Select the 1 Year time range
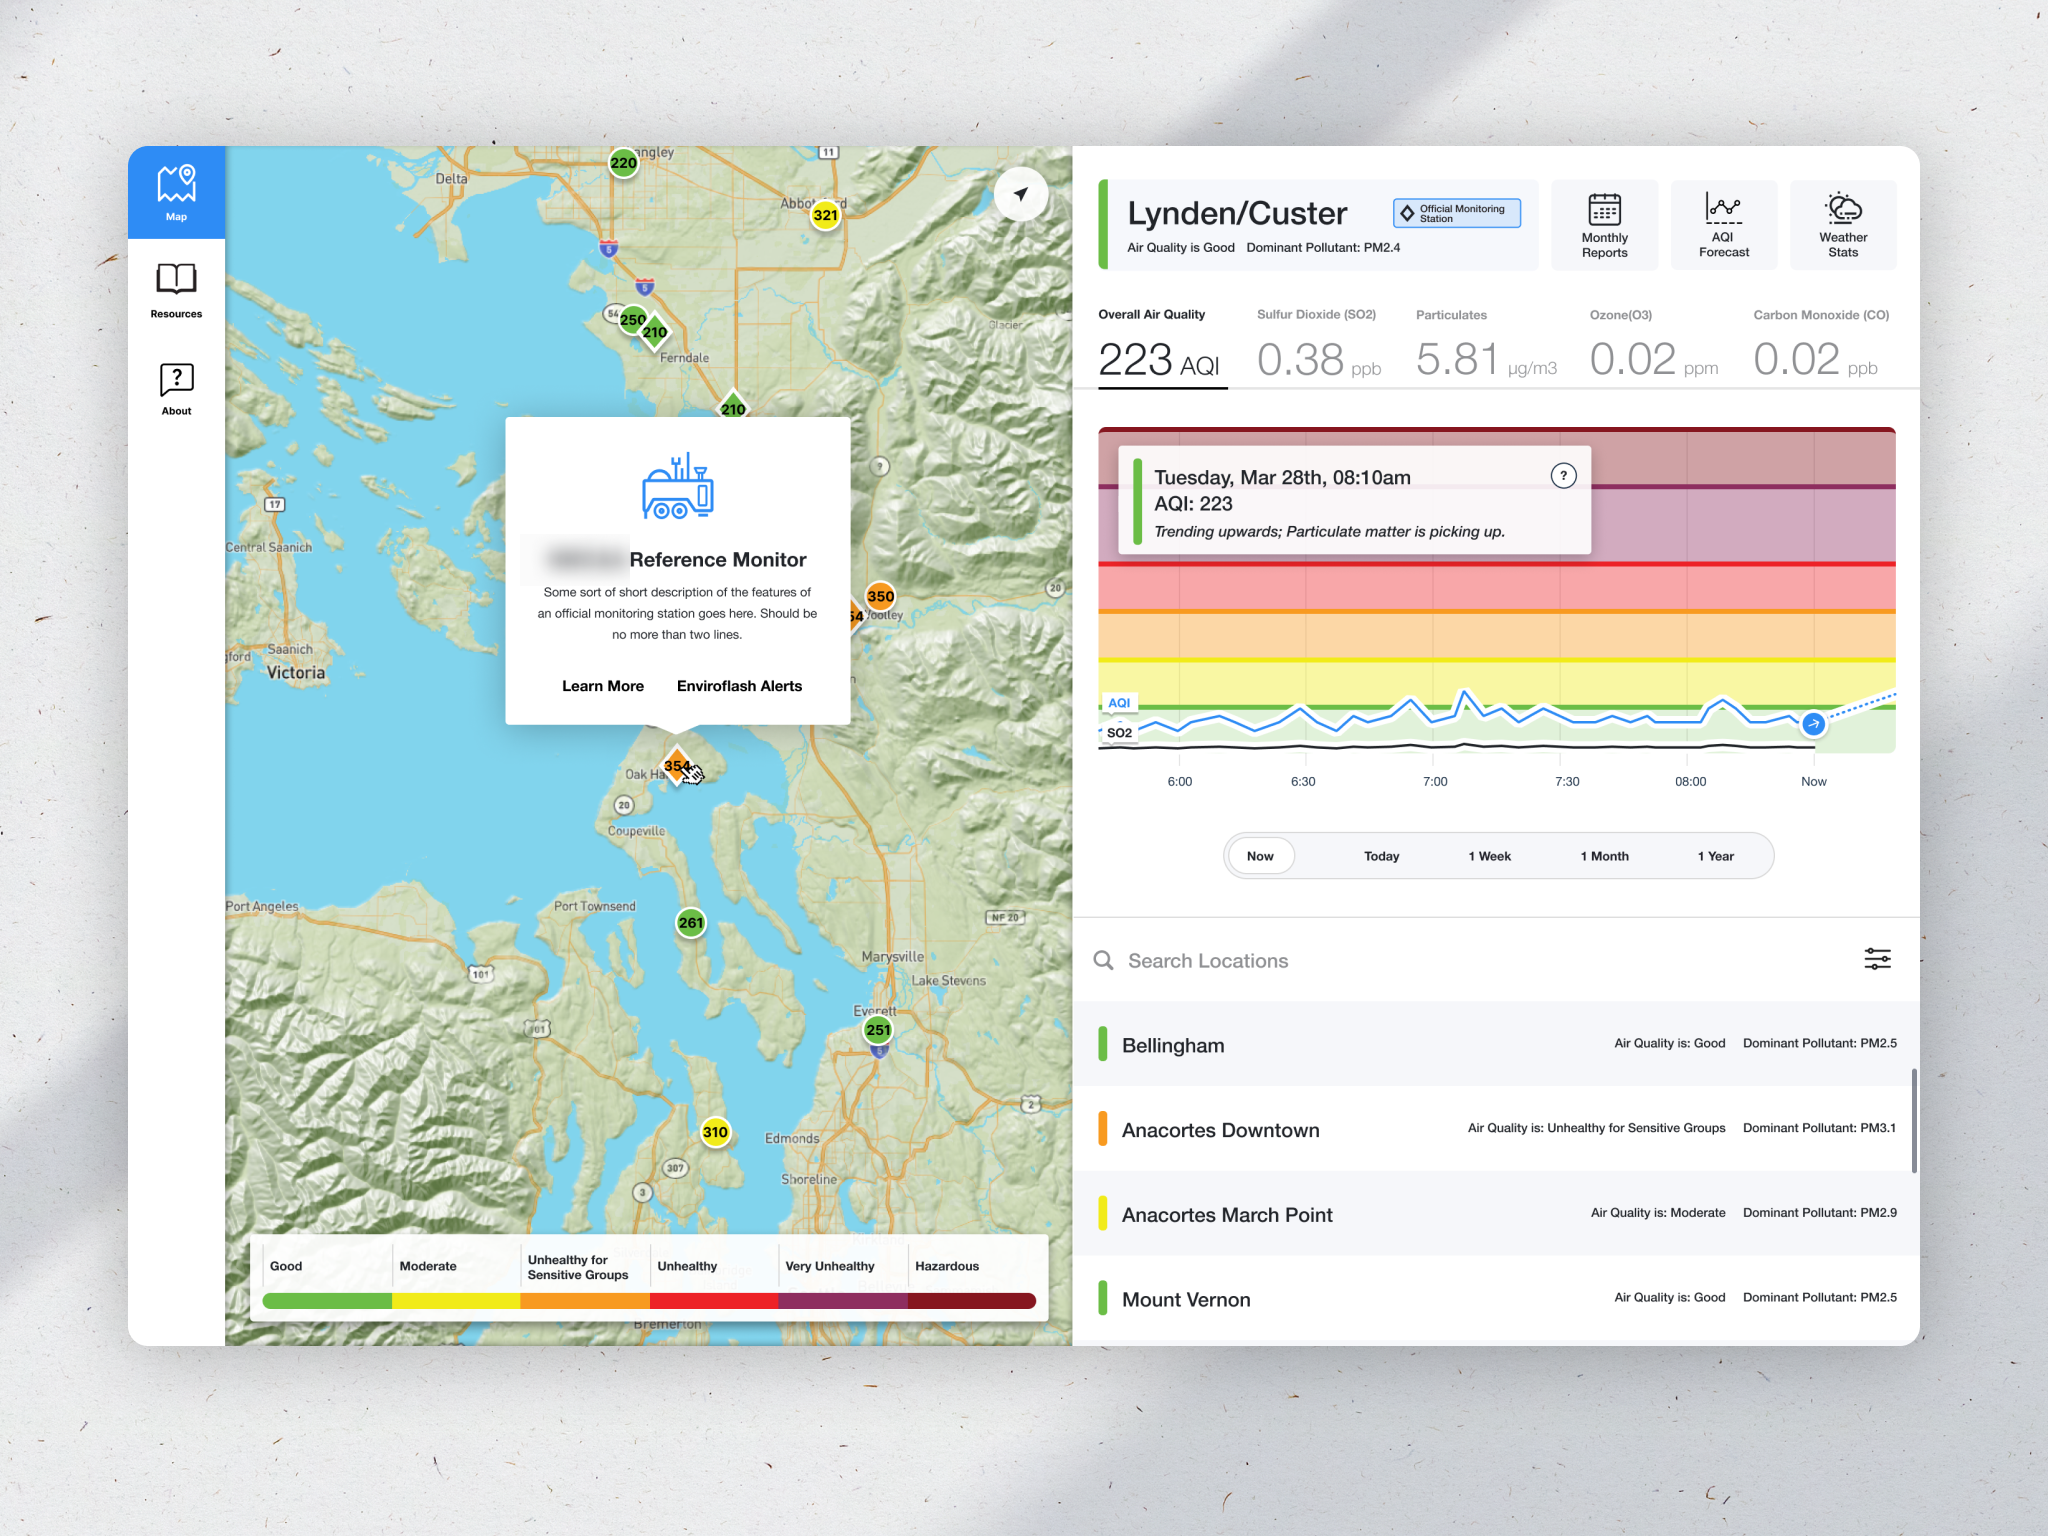This screenshot has height=1536, width=2048. tap(1715, 856)
